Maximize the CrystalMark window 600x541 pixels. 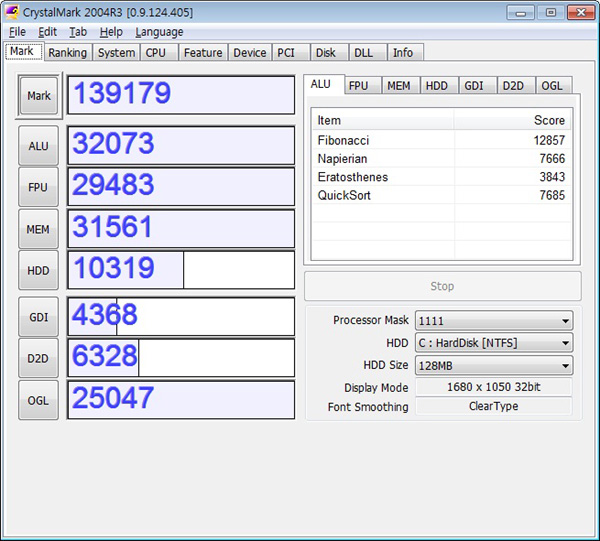[551, 13]
